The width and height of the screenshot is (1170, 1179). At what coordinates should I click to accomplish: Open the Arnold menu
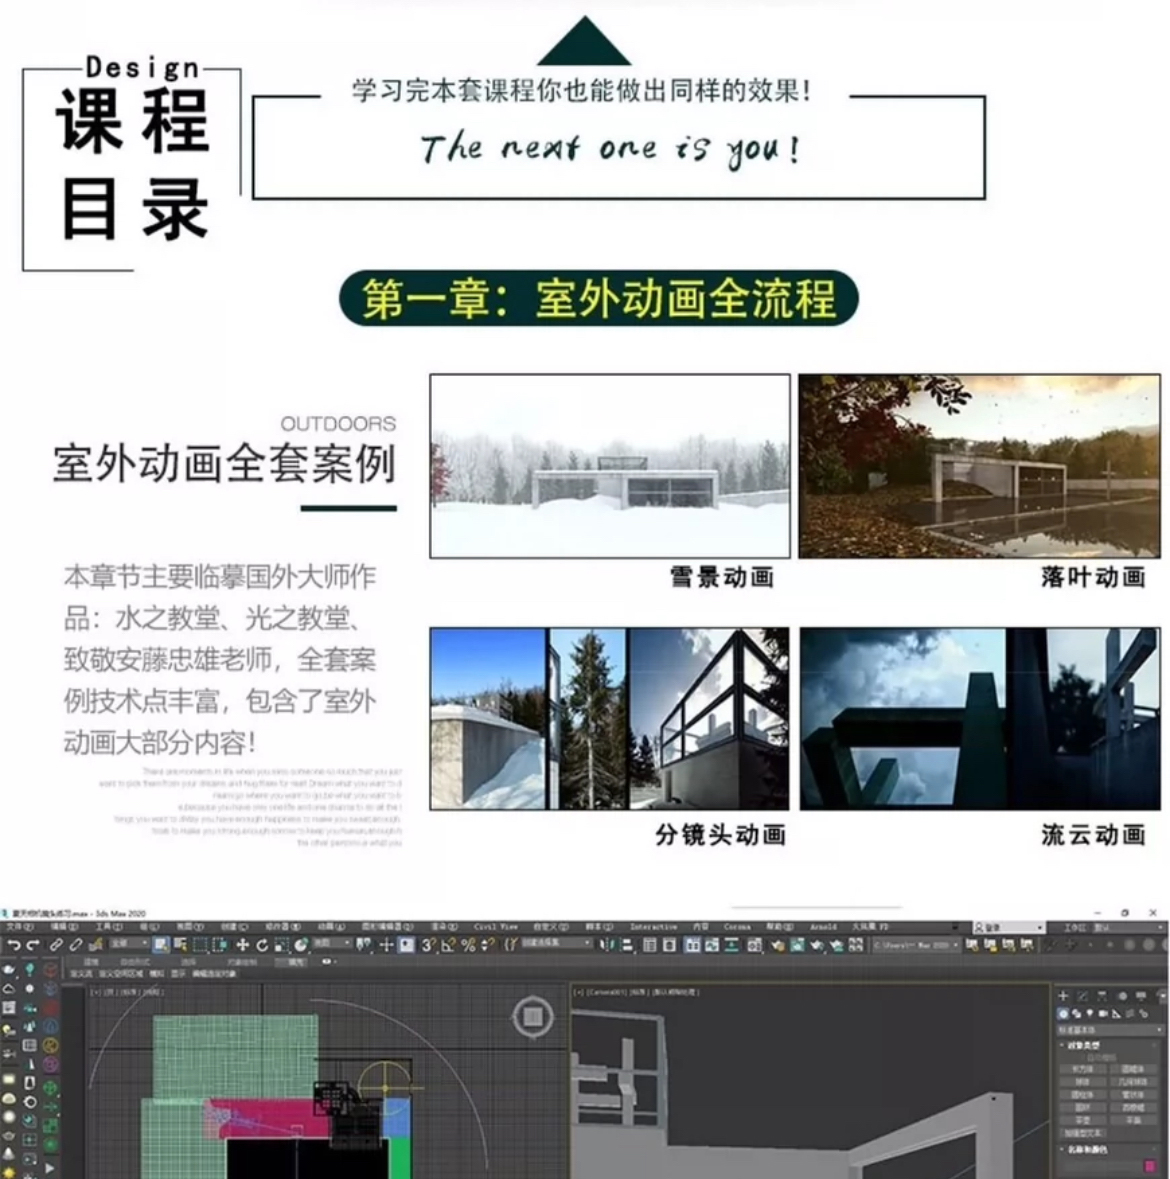pyautogui.click(x=824, y=926)
